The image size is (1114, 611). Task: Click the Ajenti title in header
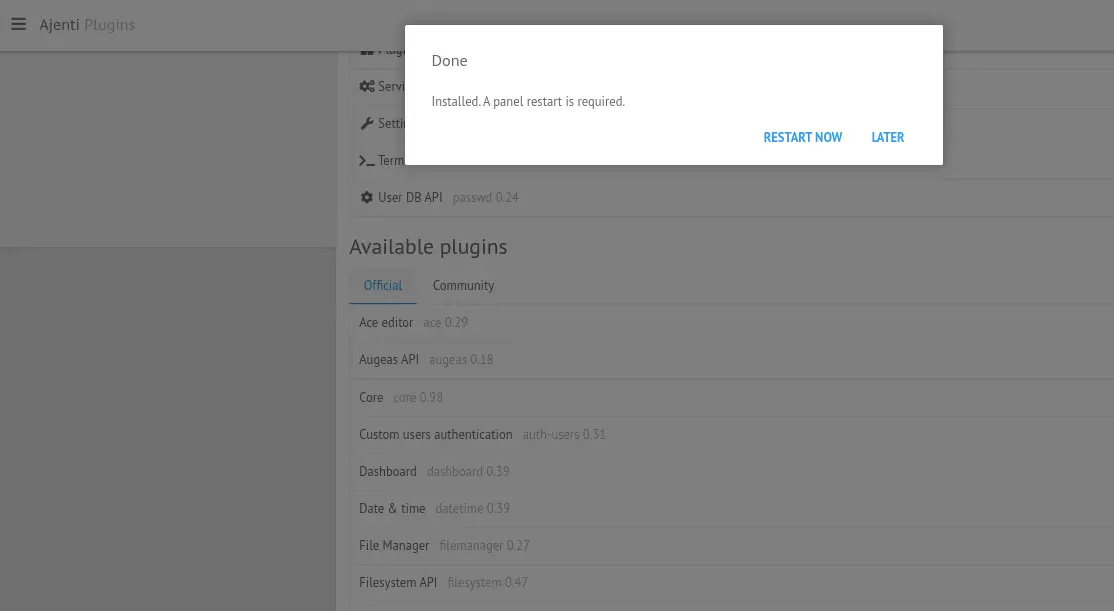(60, 25)
